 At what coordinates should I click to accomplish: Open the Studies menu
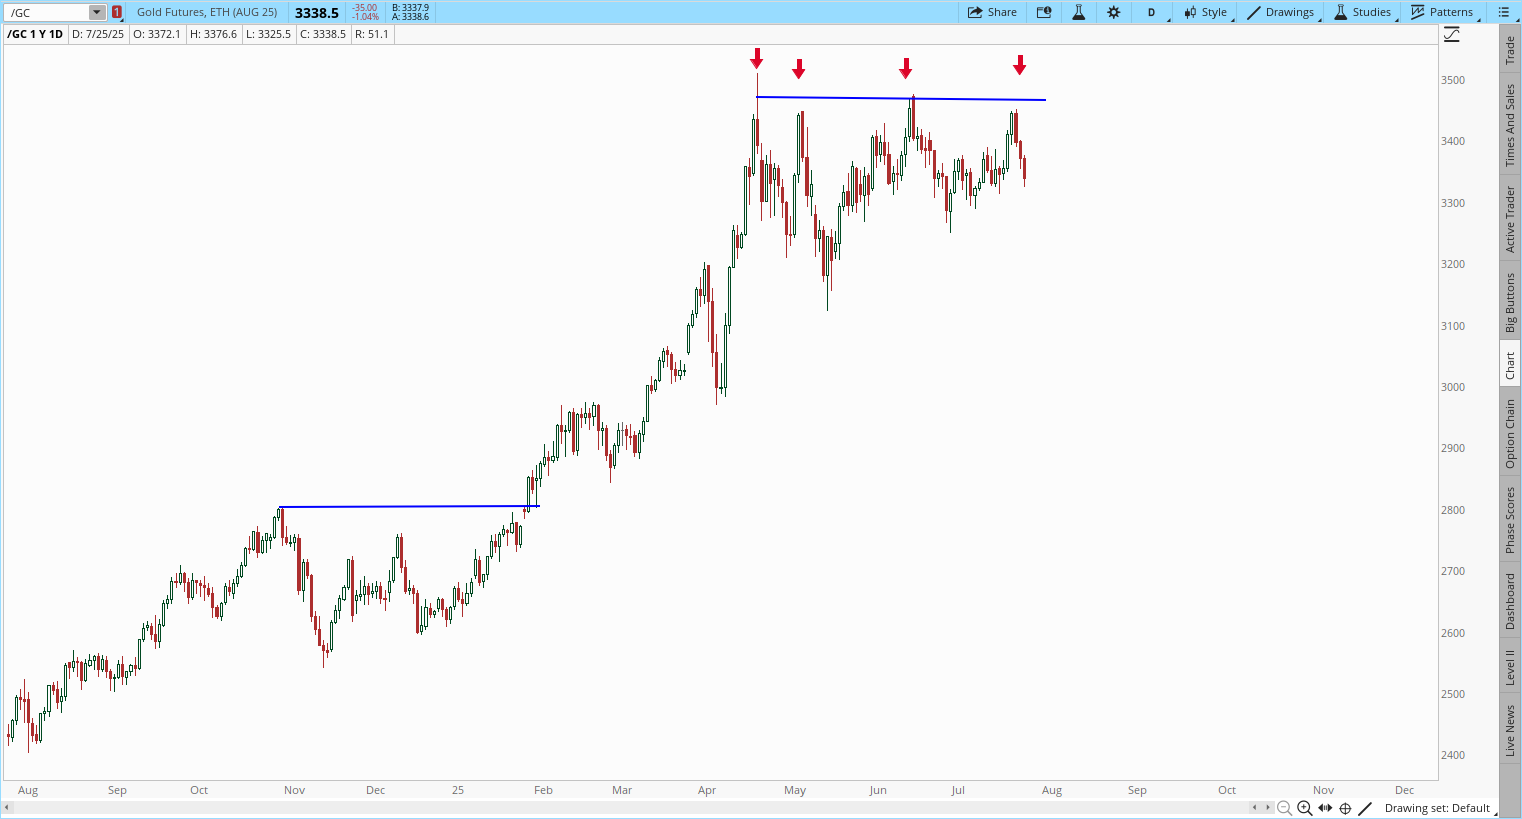pos(1364,12)
